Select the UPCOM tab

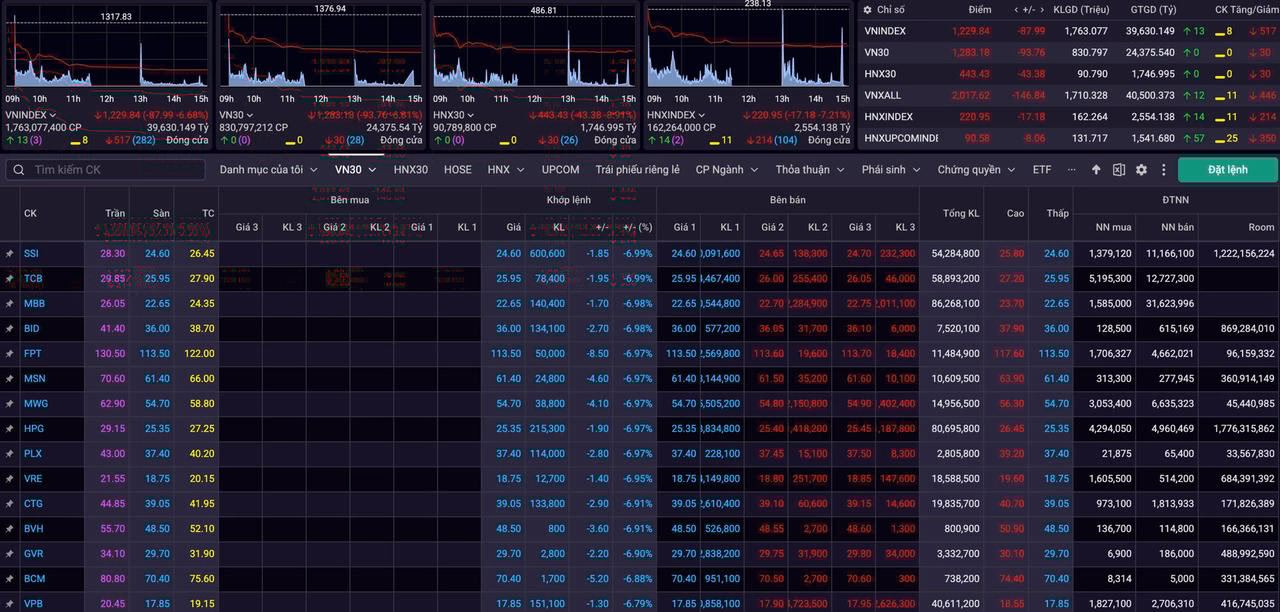point(560,170)
